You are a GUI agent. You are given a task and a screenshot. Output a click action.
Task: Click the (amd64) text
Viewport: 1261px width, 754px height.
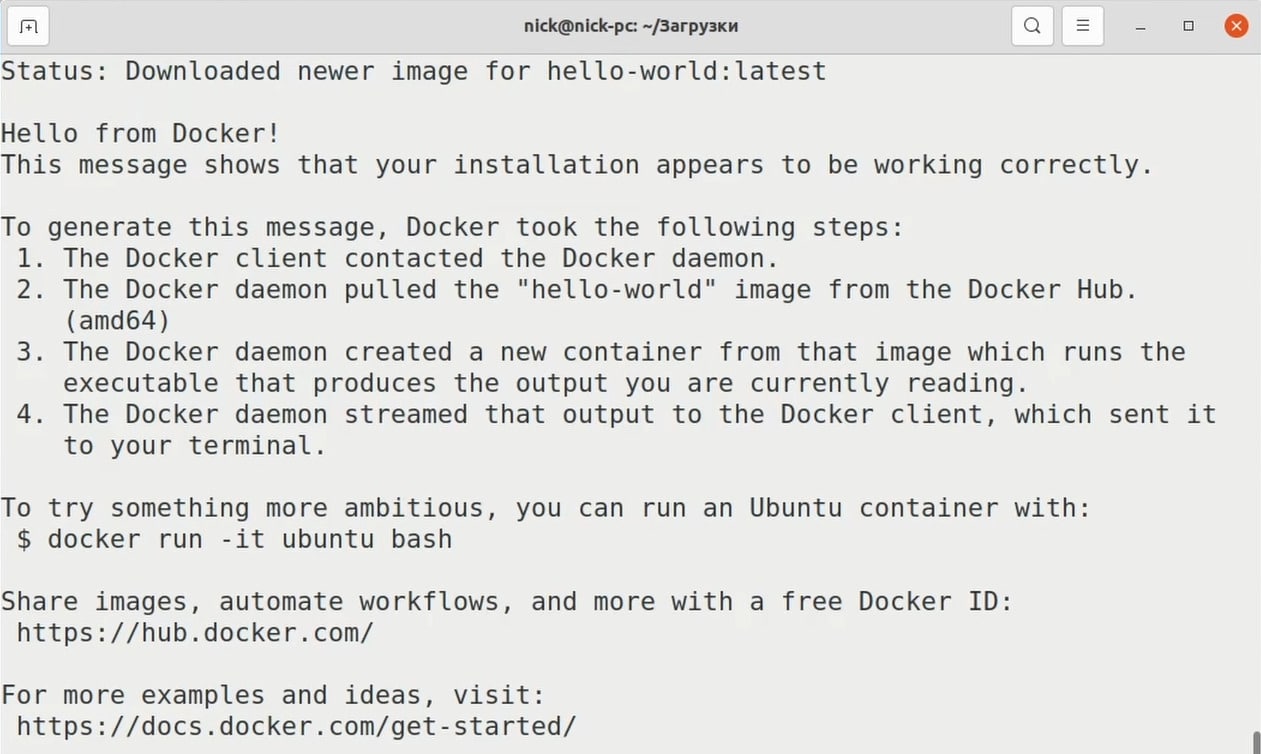coord(117,321)
